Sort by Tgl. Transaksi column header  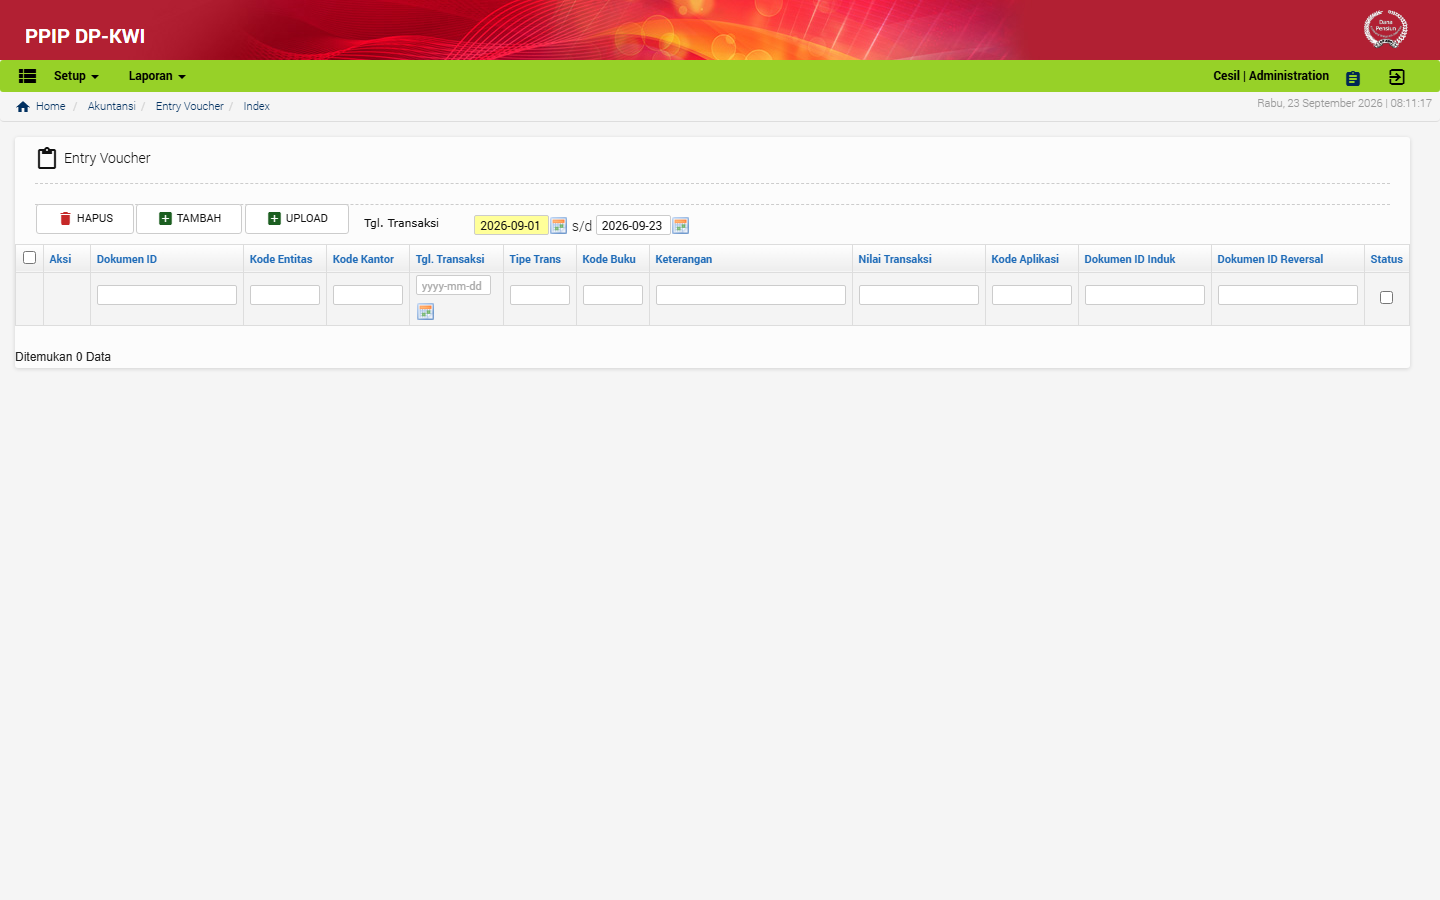click(450, 259)
